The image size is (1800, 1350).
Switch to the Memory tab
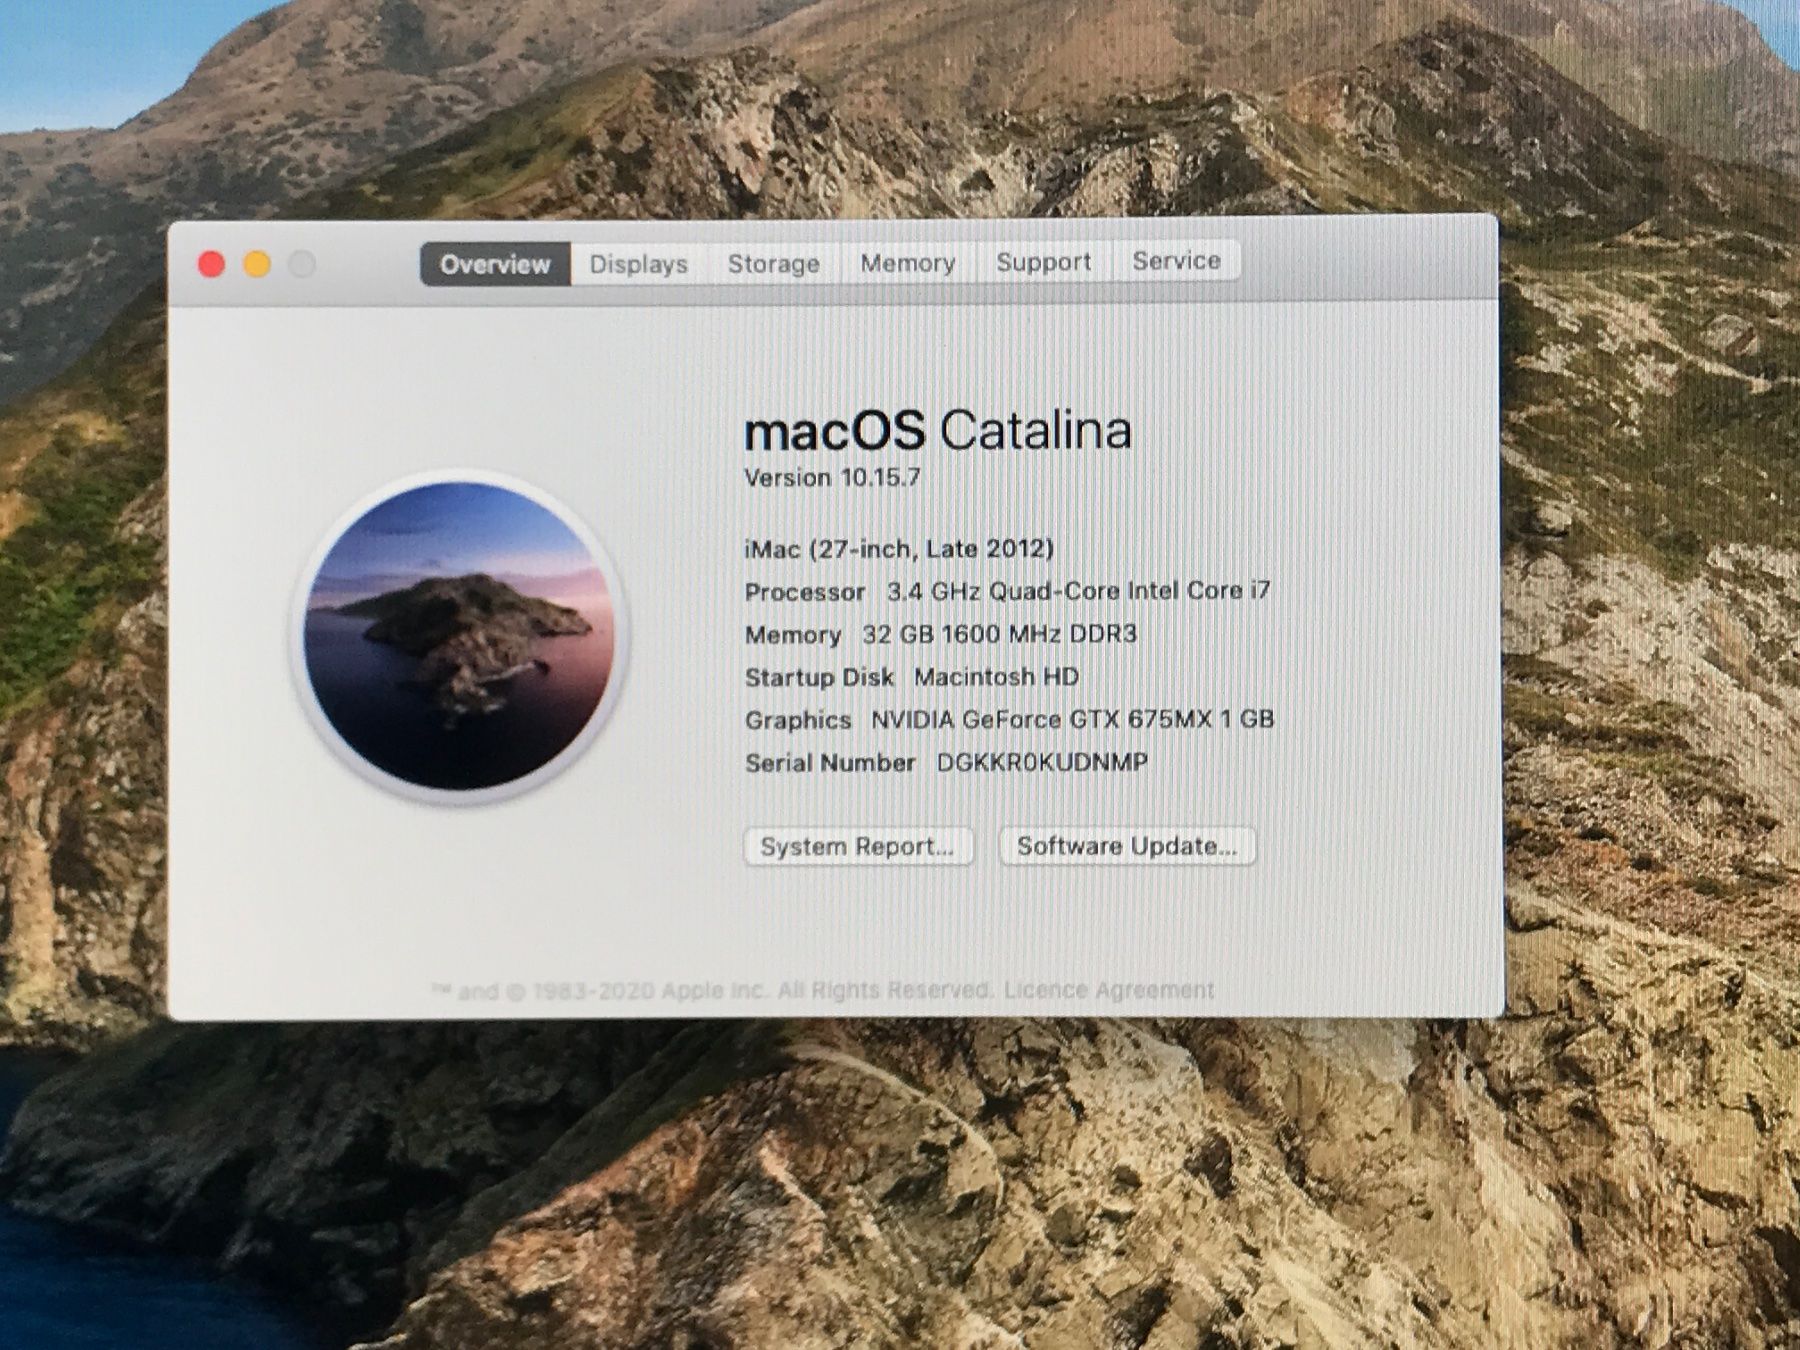[908, 263]
